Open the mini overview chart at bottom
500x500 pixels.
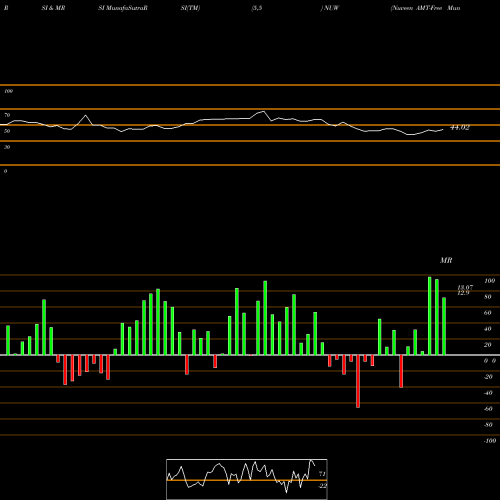coord(247,479)
